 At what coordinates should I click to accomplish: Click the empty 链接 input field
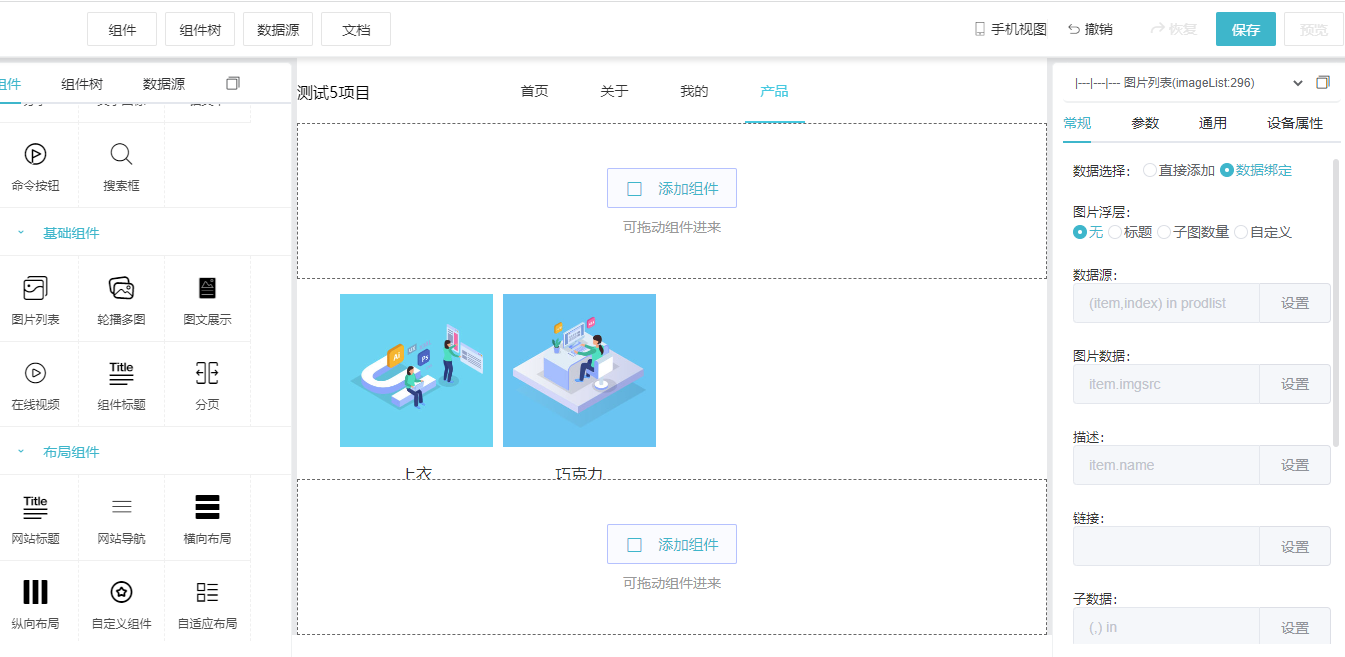(1166, 546)
